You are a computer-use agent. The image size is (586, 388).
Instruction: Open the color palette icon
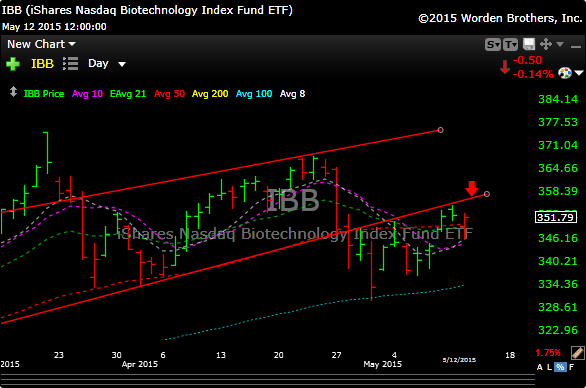(565, 73)
